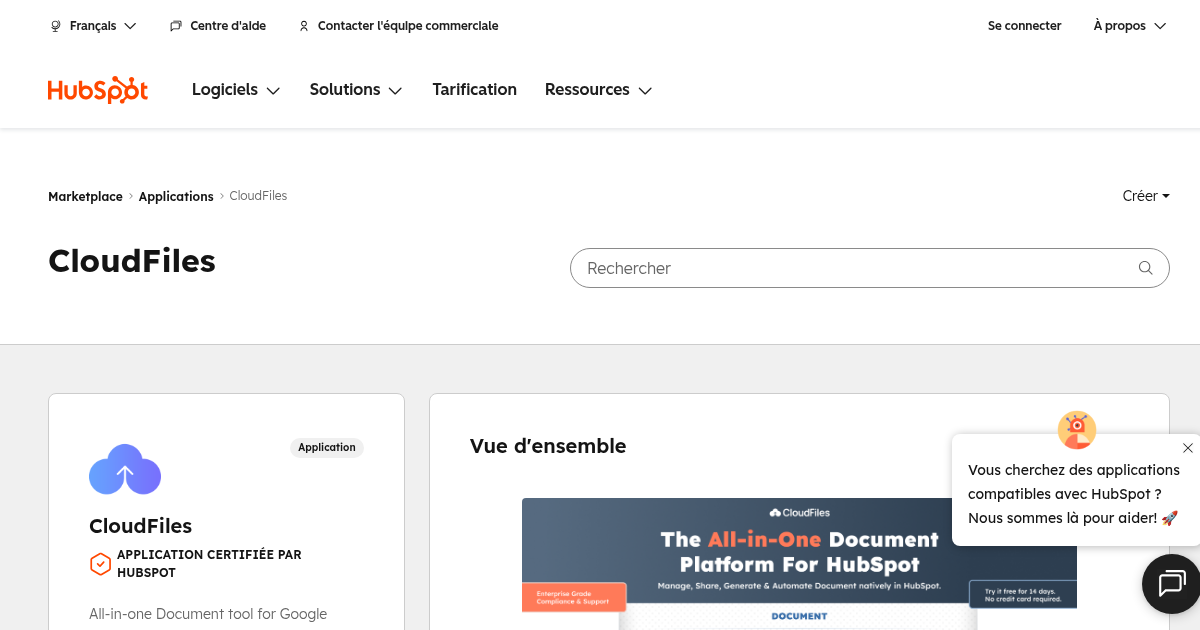Click the globe language icon

click(x=56, y=26)
